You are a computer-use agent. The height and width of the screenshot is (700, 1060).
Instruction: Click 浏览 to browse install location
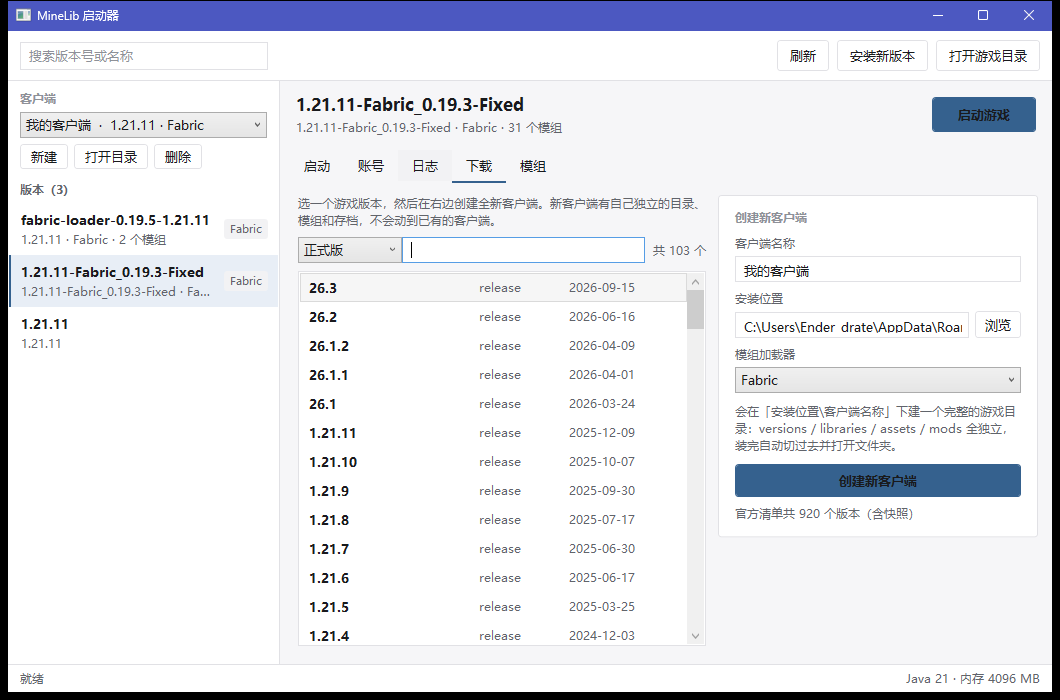[998, 325]
